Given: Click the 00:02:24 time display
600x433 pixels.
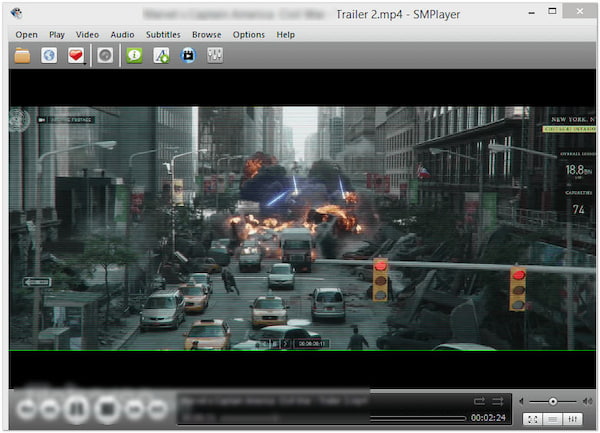Looking at the screenshot, I should click(x=488, y=418).
